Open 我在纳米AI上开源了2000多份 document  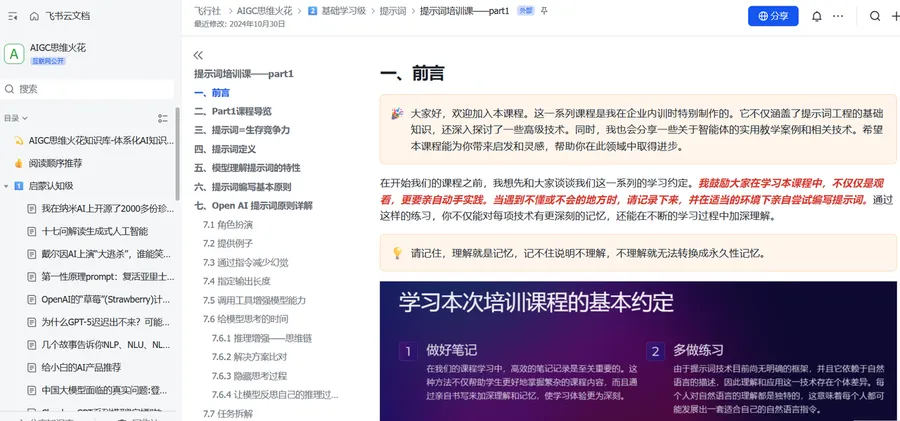coord(106,208)
